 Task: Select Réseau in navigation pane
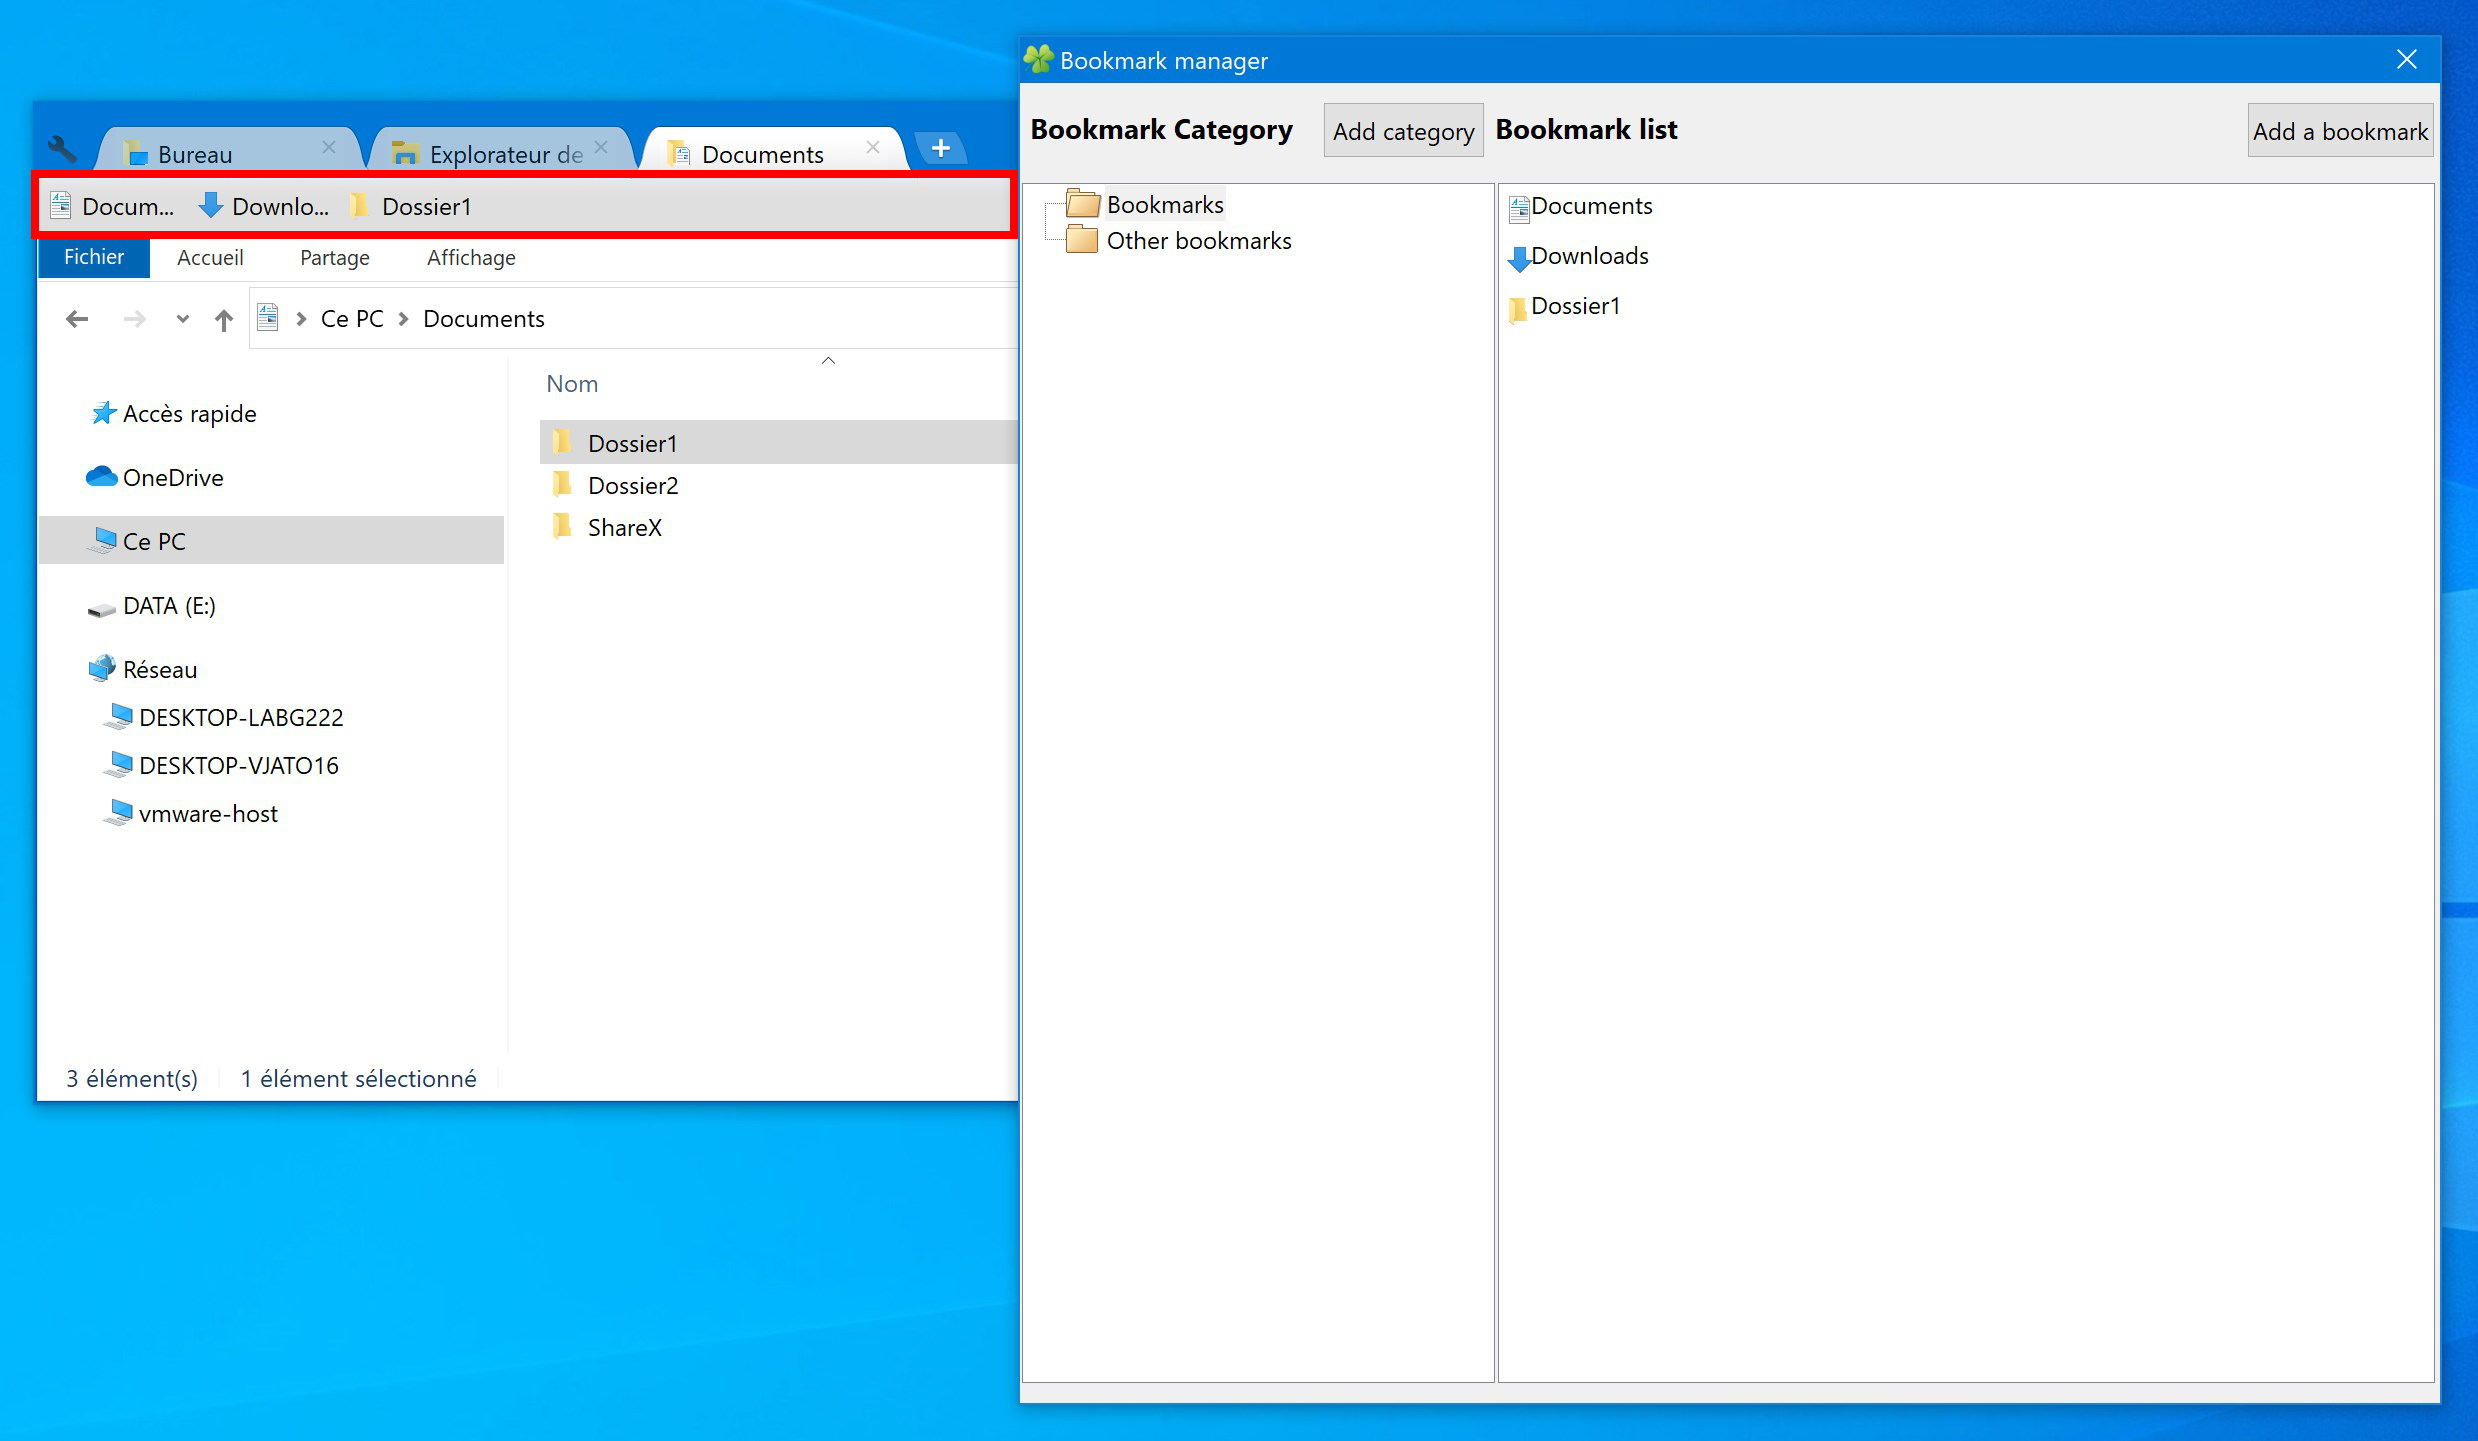click(x=160, y=670)
